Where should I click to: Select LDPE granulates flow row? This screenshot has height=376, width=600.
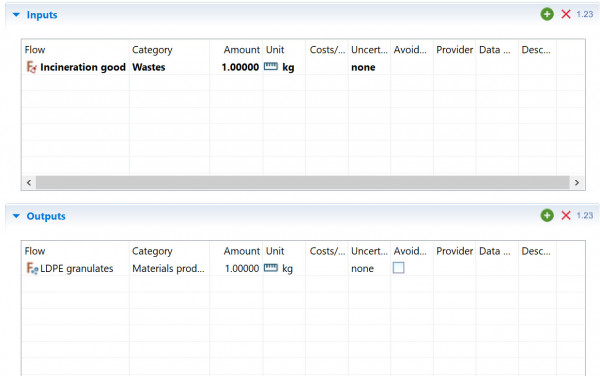[x=77, y=269]
